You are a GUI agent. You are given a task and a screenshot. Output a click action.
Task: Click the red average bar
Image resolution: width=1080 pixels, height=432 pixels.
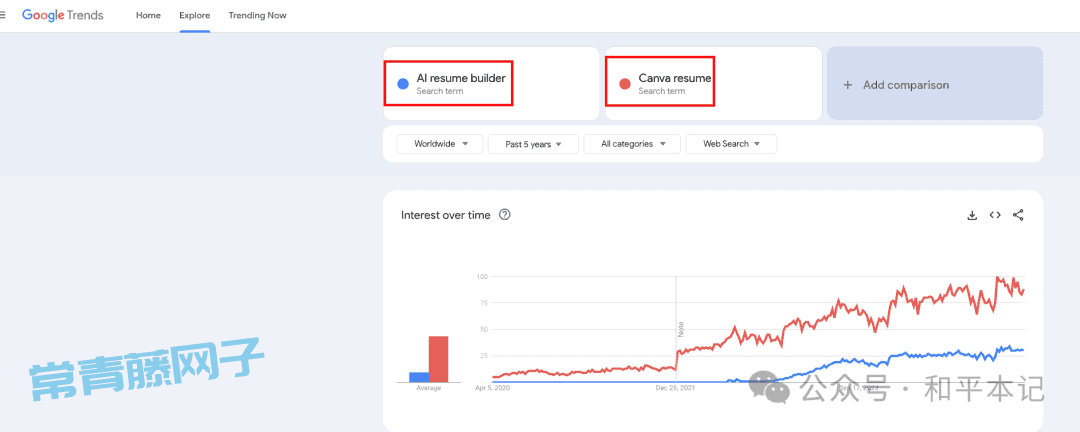pyautogui.click(x=439, y=359)
